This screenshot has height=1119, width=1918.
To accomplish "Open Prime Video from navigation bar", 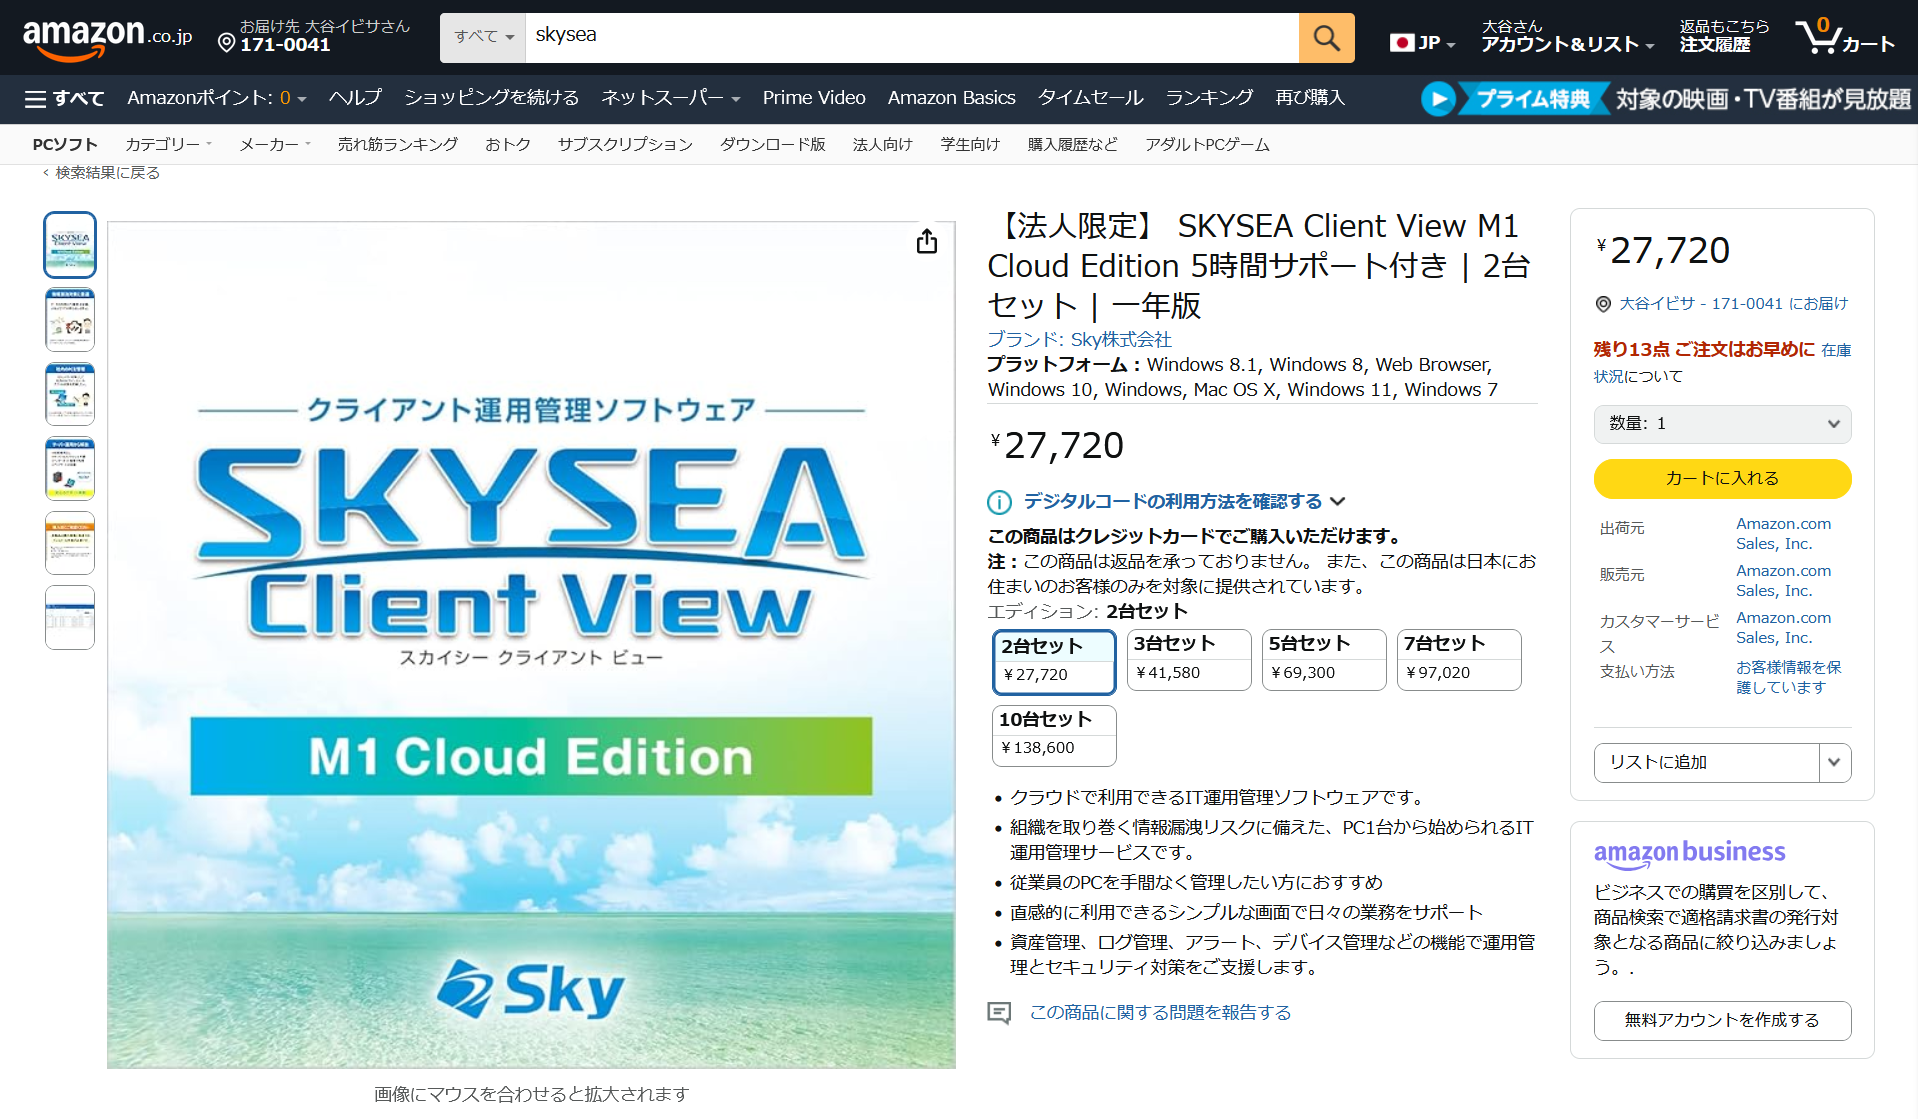I will 814,98.
